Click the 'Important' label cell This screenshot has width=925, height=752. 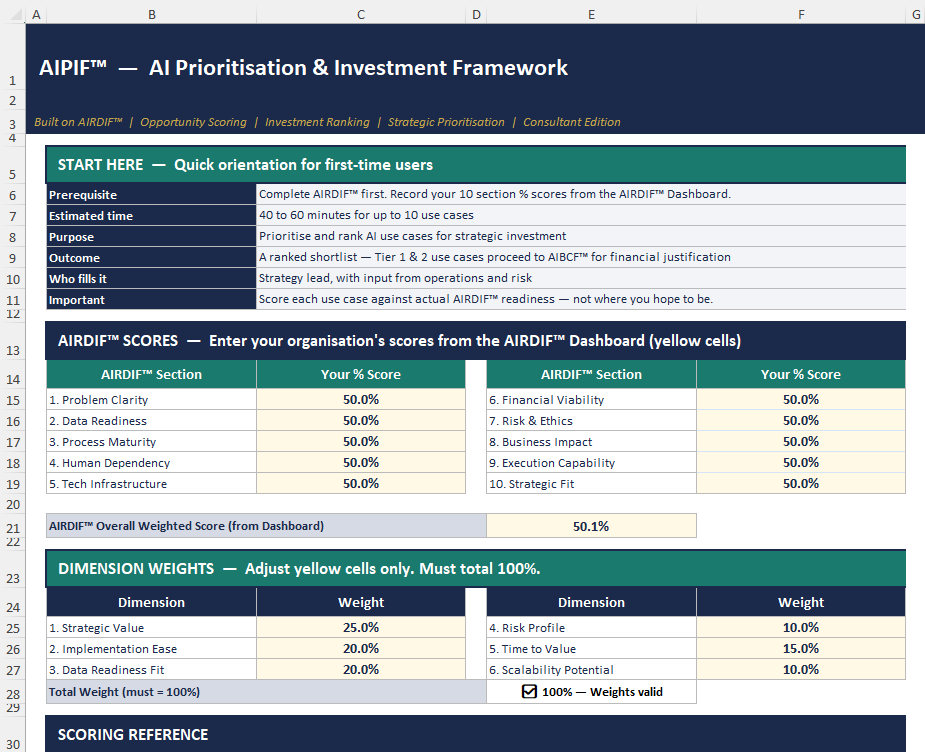tap(152, 300)
